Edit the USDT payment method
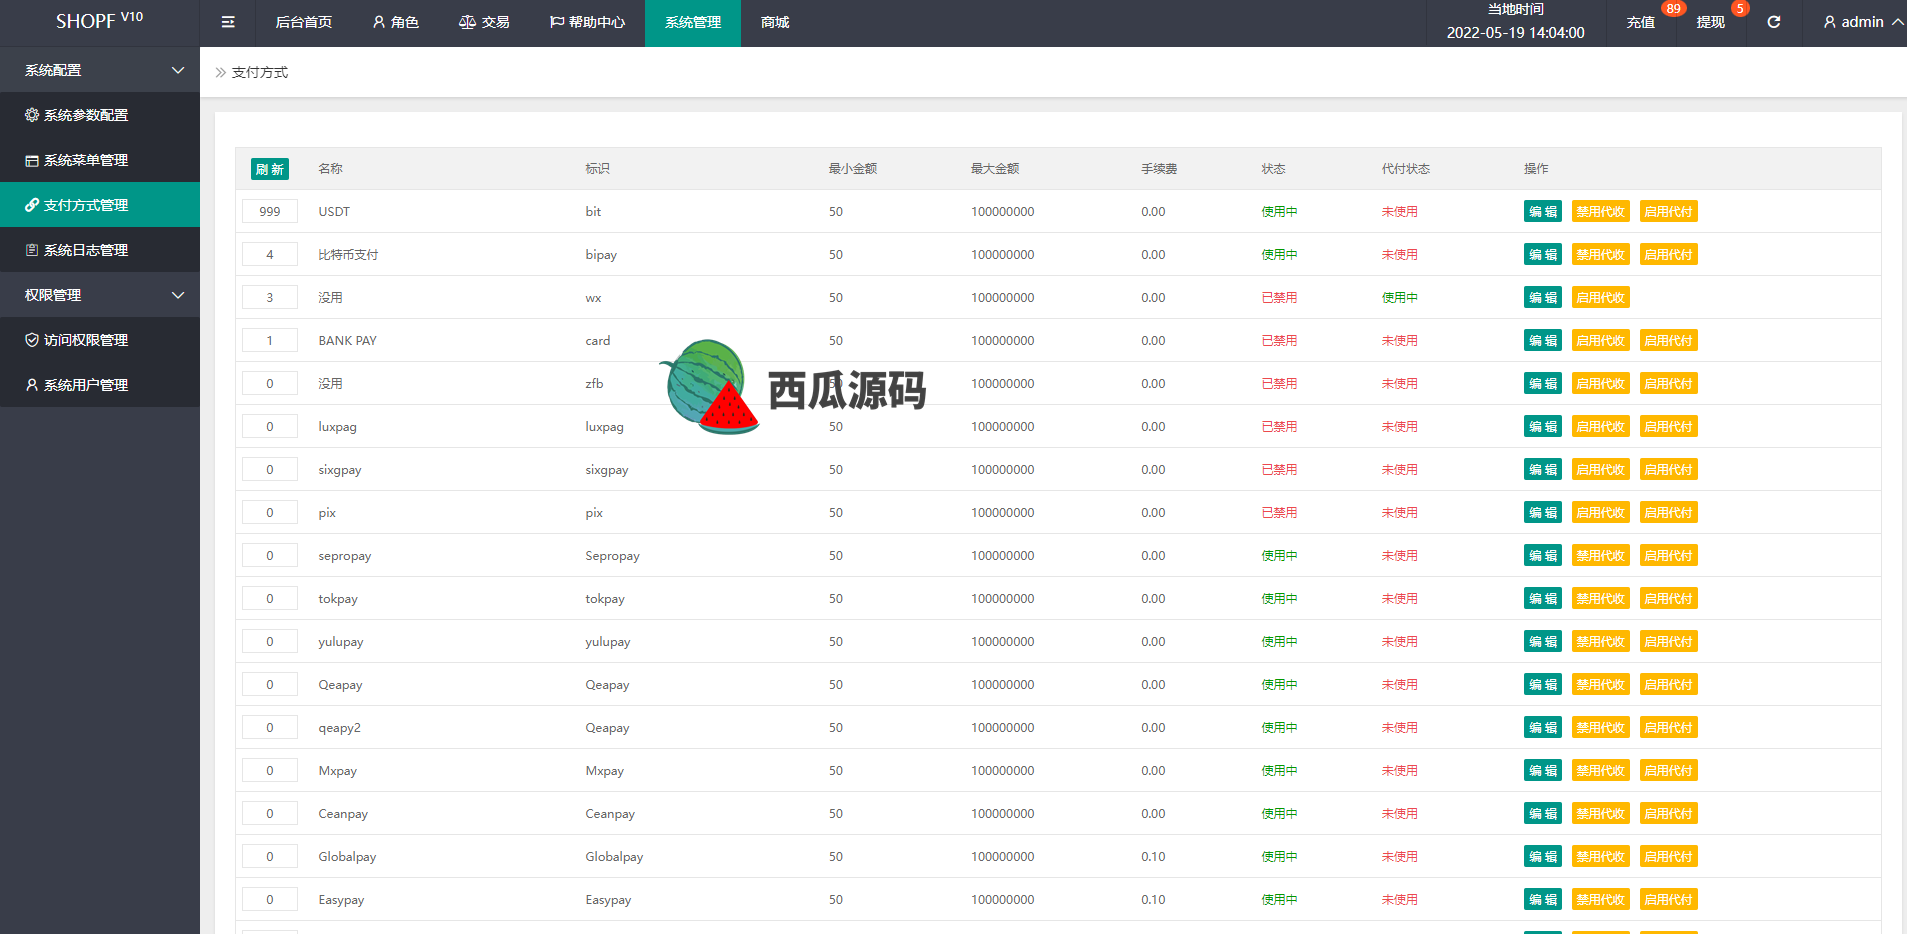1907x934 pixels. (1543, 212)
